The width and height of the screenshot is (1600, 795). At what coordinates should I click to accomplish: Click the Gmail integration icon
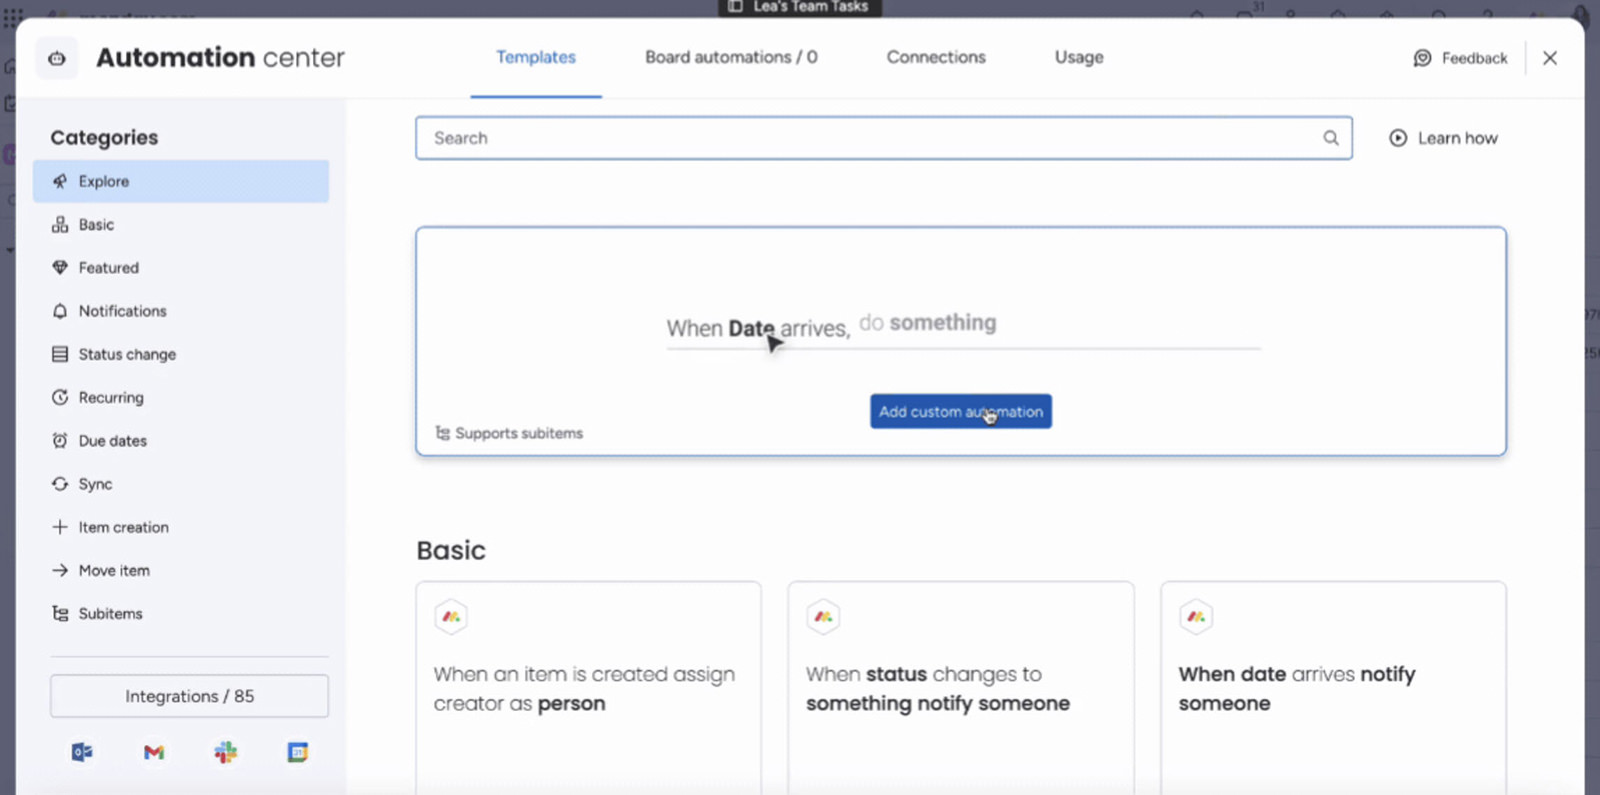tap(154, 752)
